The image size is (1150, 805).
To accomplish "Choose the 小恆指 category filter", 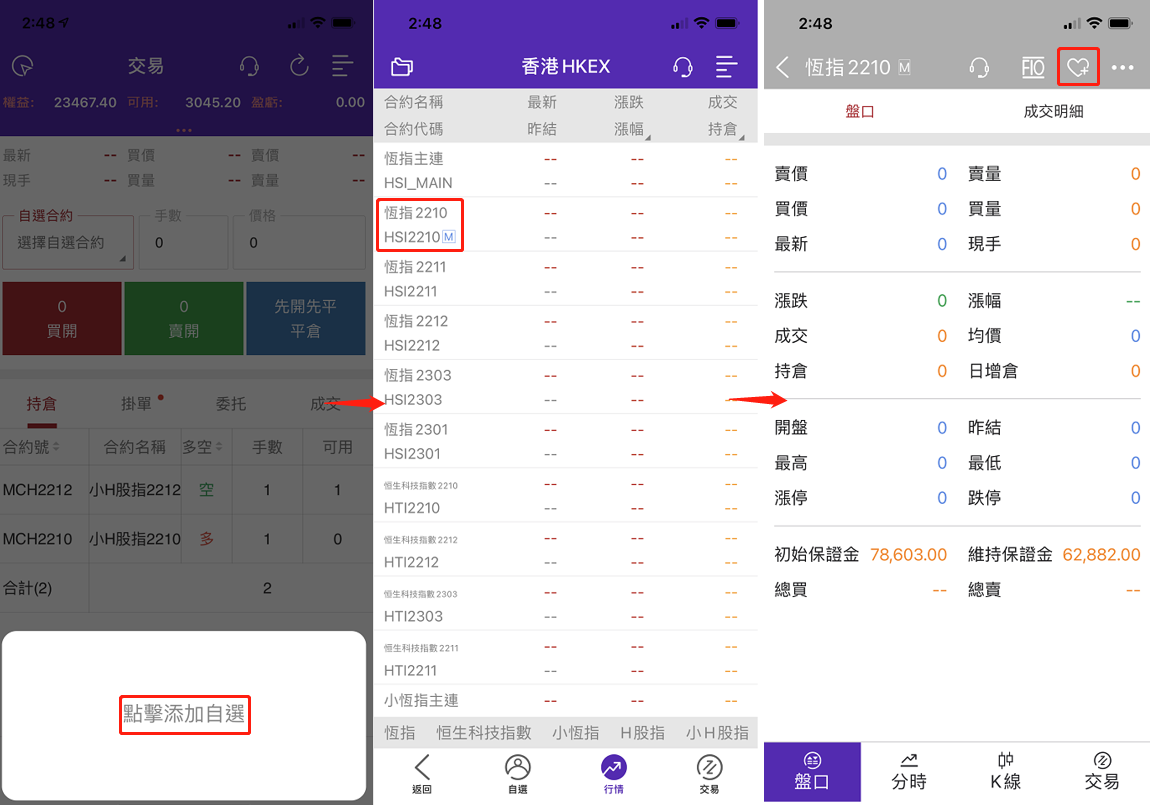I will point(575,732).
